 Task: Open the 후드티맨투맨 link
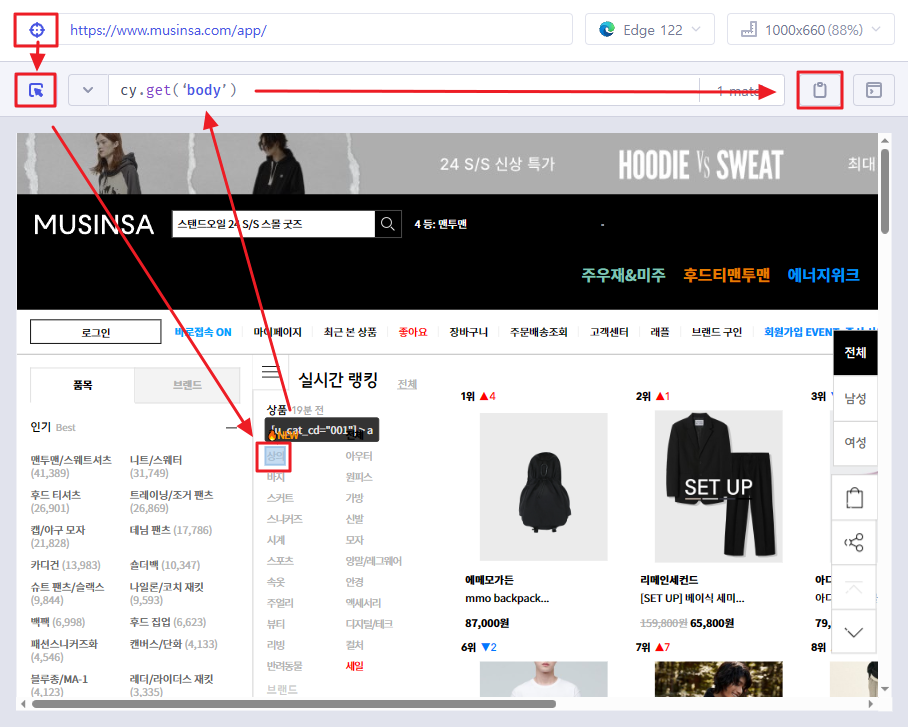point(726,275)
